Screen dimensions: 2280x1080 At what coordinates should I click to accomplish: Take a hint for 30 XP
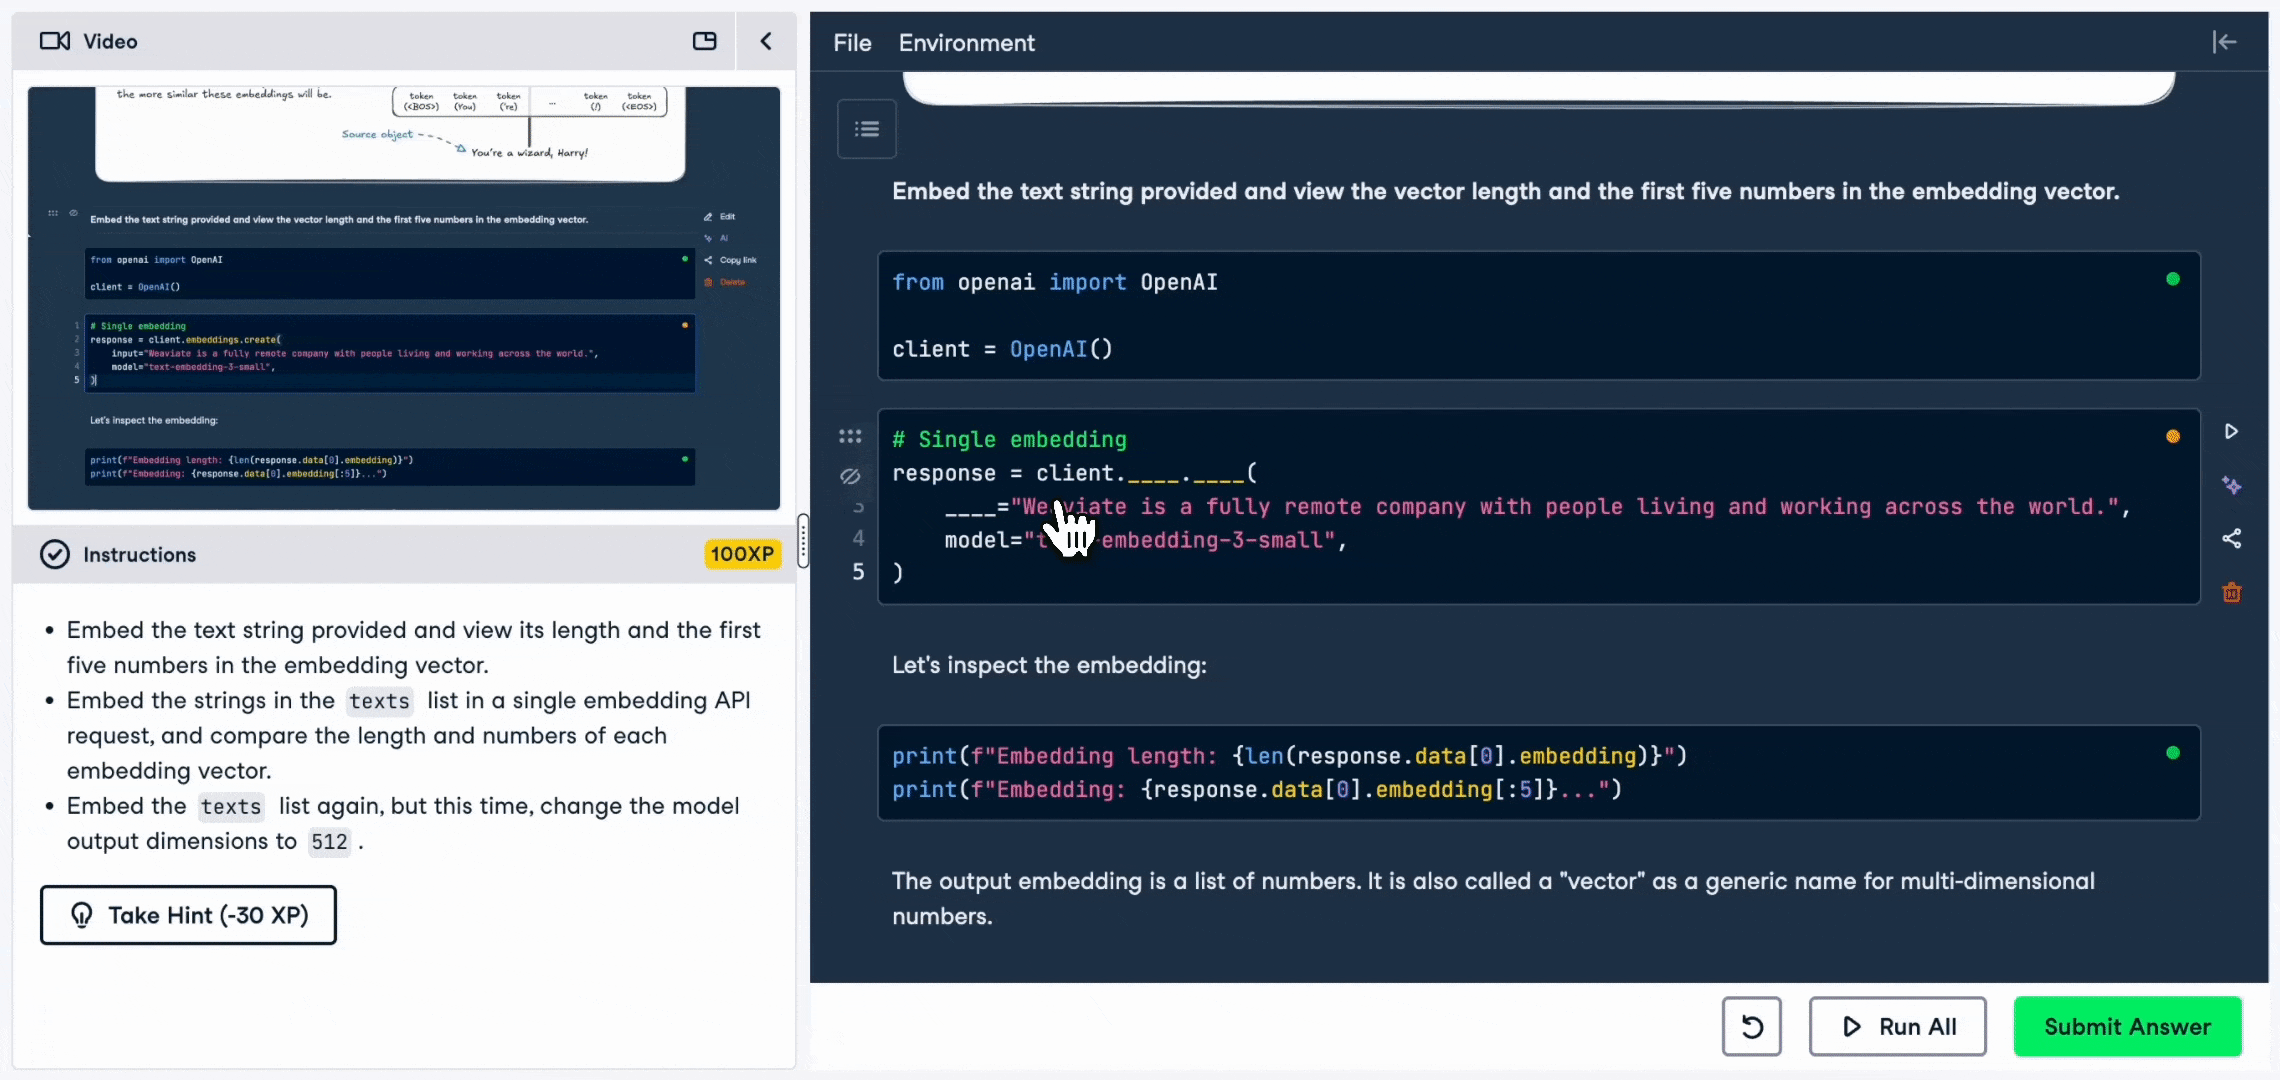coord(188,915)
